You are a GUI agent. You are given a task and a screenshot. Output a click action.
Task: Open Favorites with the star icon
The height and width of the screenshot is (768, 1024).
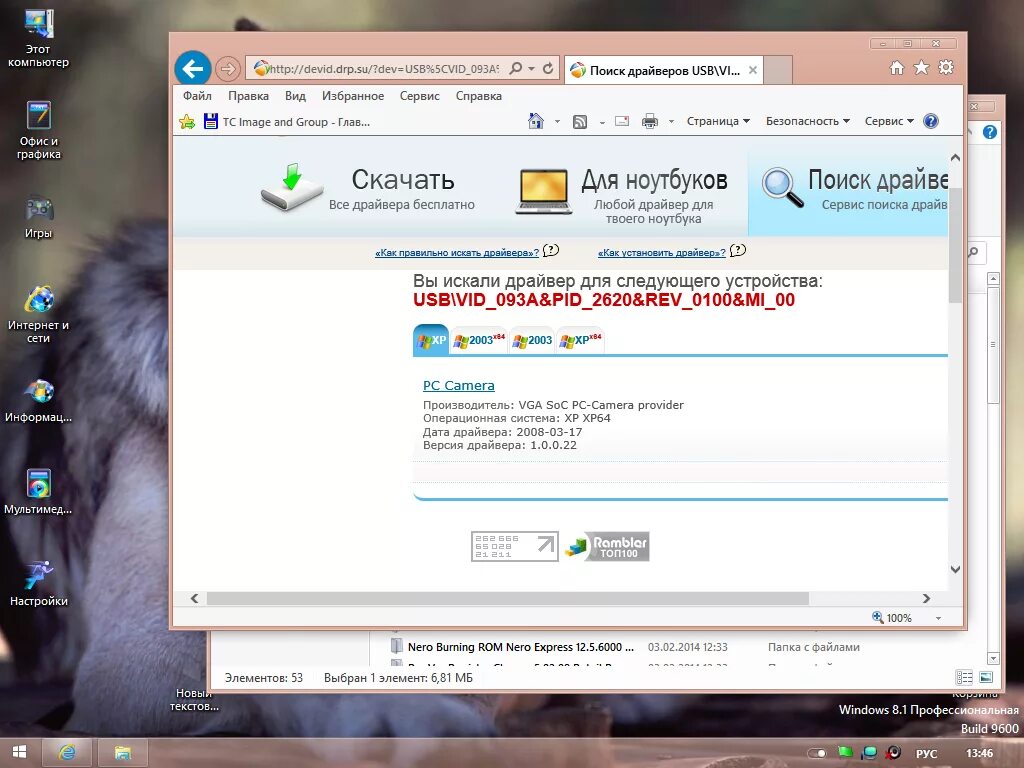click(921, 67)
